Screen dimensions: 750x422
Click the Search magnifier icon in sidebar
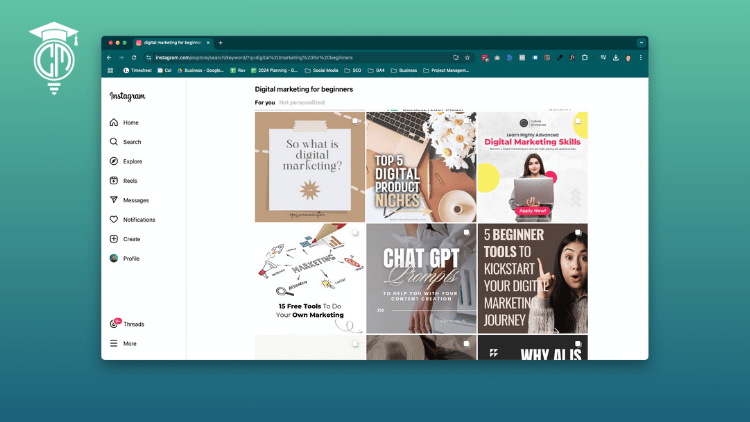[x=114, y=142]
